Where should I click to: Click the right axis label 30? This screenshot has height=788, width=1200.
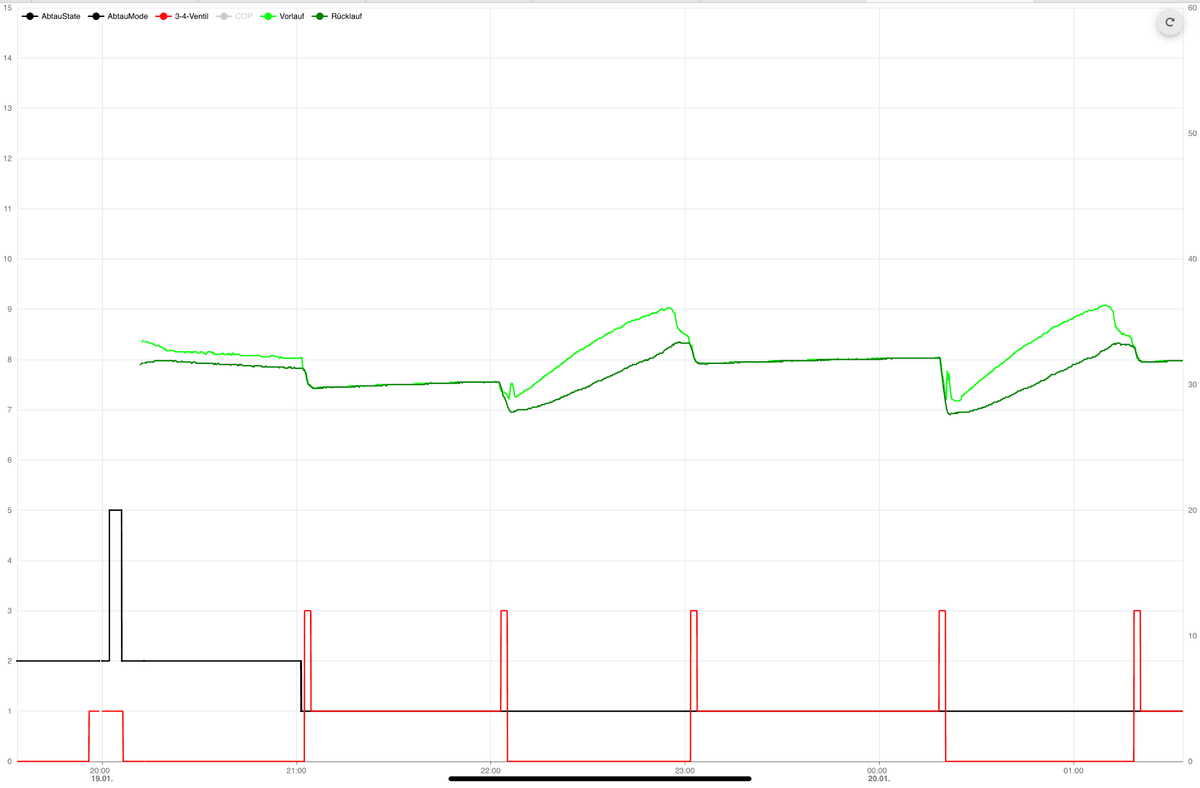click(x=1191, y=384)
